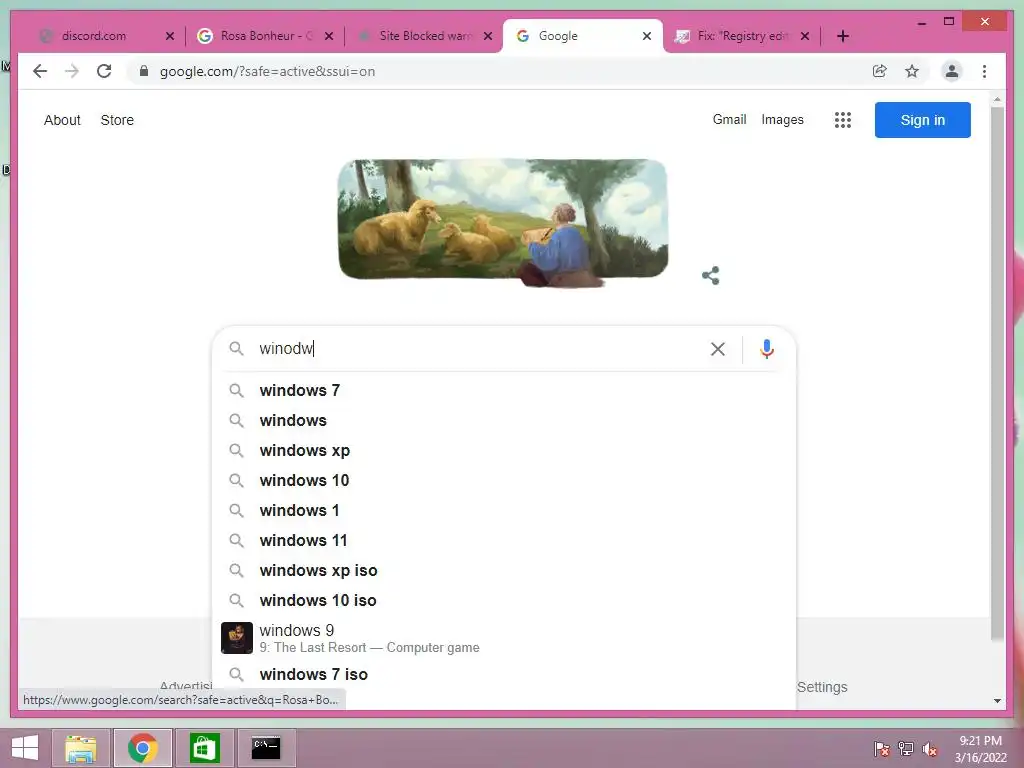Click the padlock site info icon

(x=144, y=71)
